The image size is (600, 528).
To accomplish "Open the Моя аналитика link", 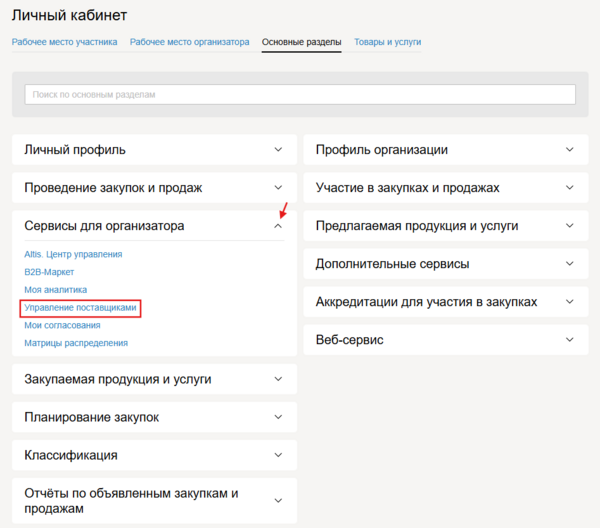I will pos(55,290).
